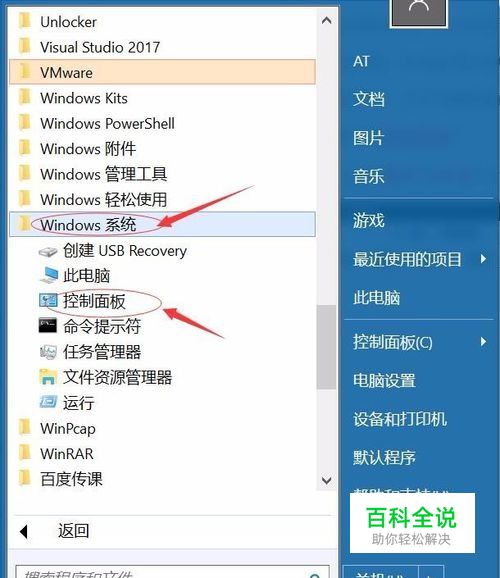Open Task Manager icon (任务管理器)
This screenshot has width=500, height=578.
48,352
